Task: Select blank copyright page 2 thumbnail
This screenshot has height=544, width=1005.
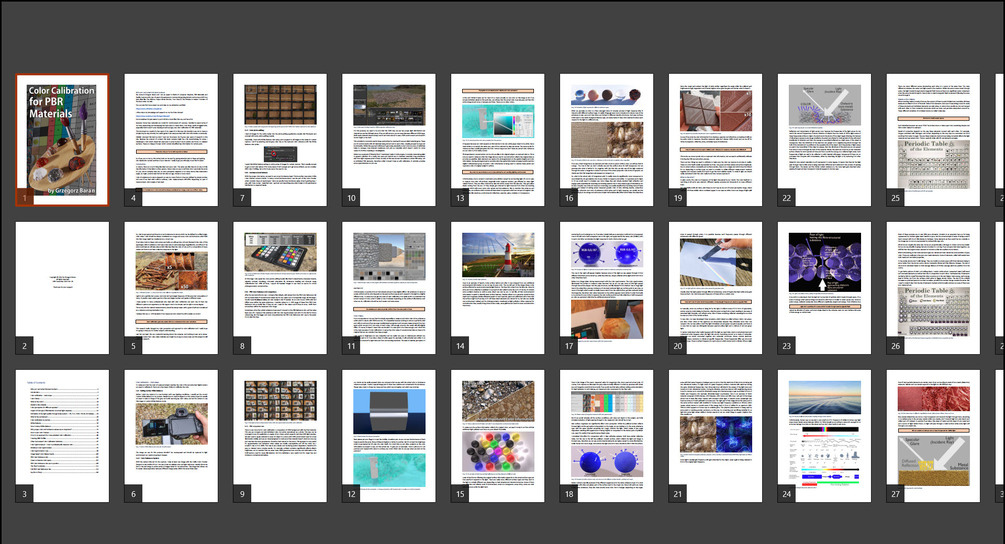Action: click(x=62, y=288)
